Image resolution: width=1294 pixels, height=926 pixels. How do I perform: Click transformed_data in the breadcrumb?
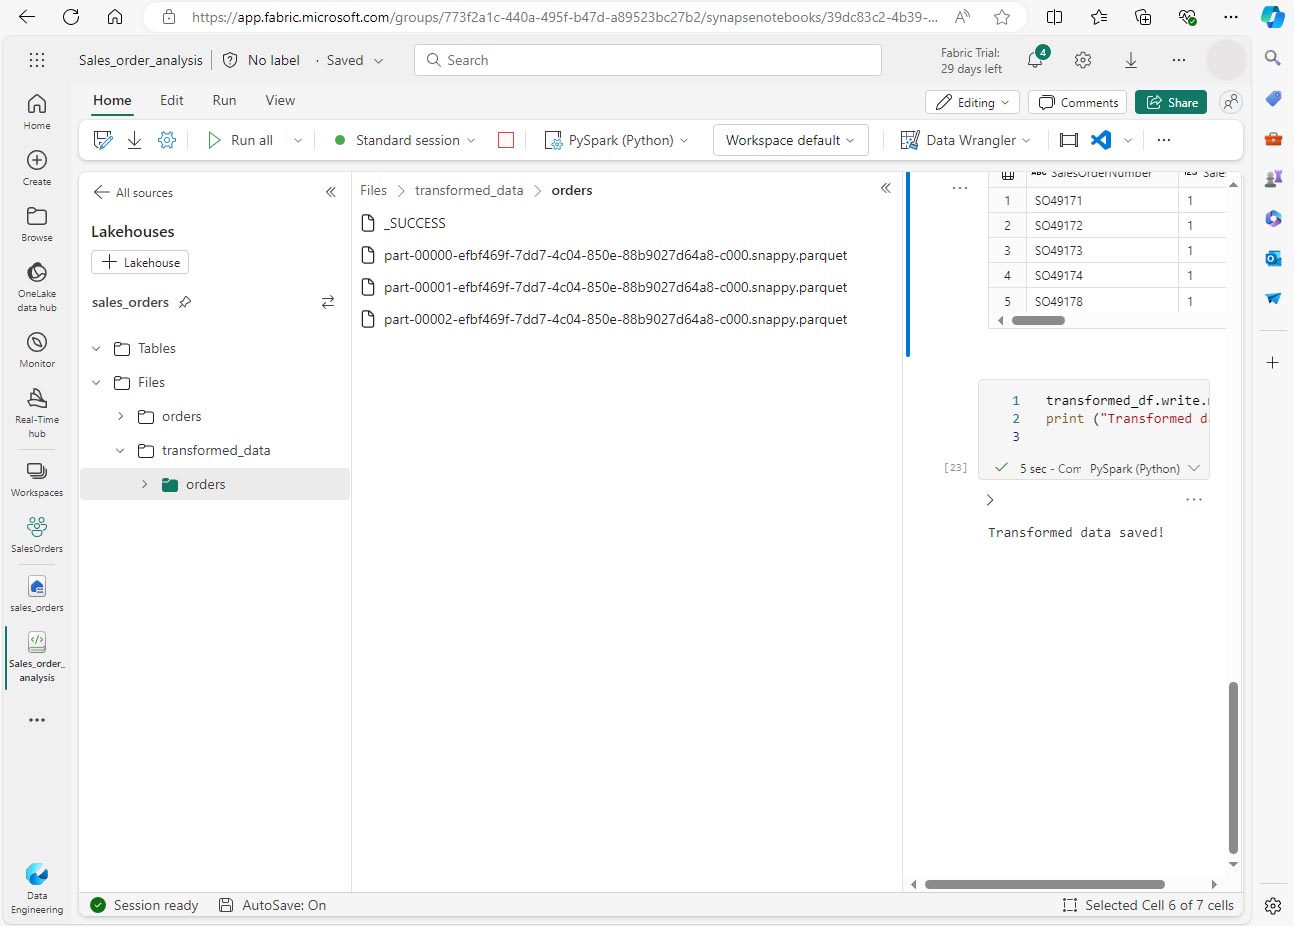(x=469, y=190)
